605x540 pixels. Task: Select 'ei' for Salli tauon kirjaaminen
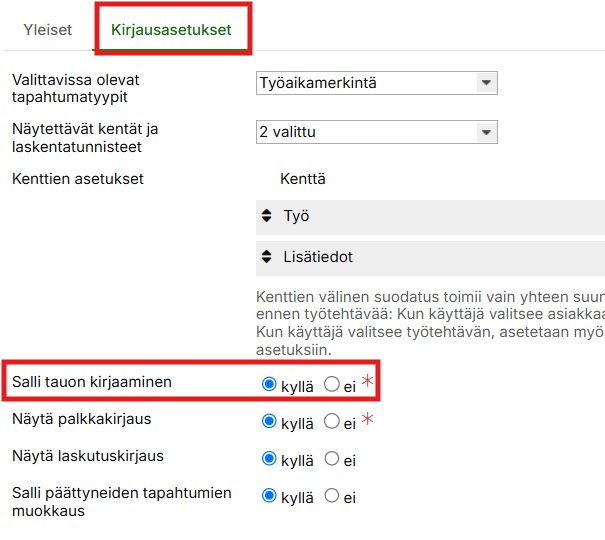pyautogui.click(x=332, y=384)
